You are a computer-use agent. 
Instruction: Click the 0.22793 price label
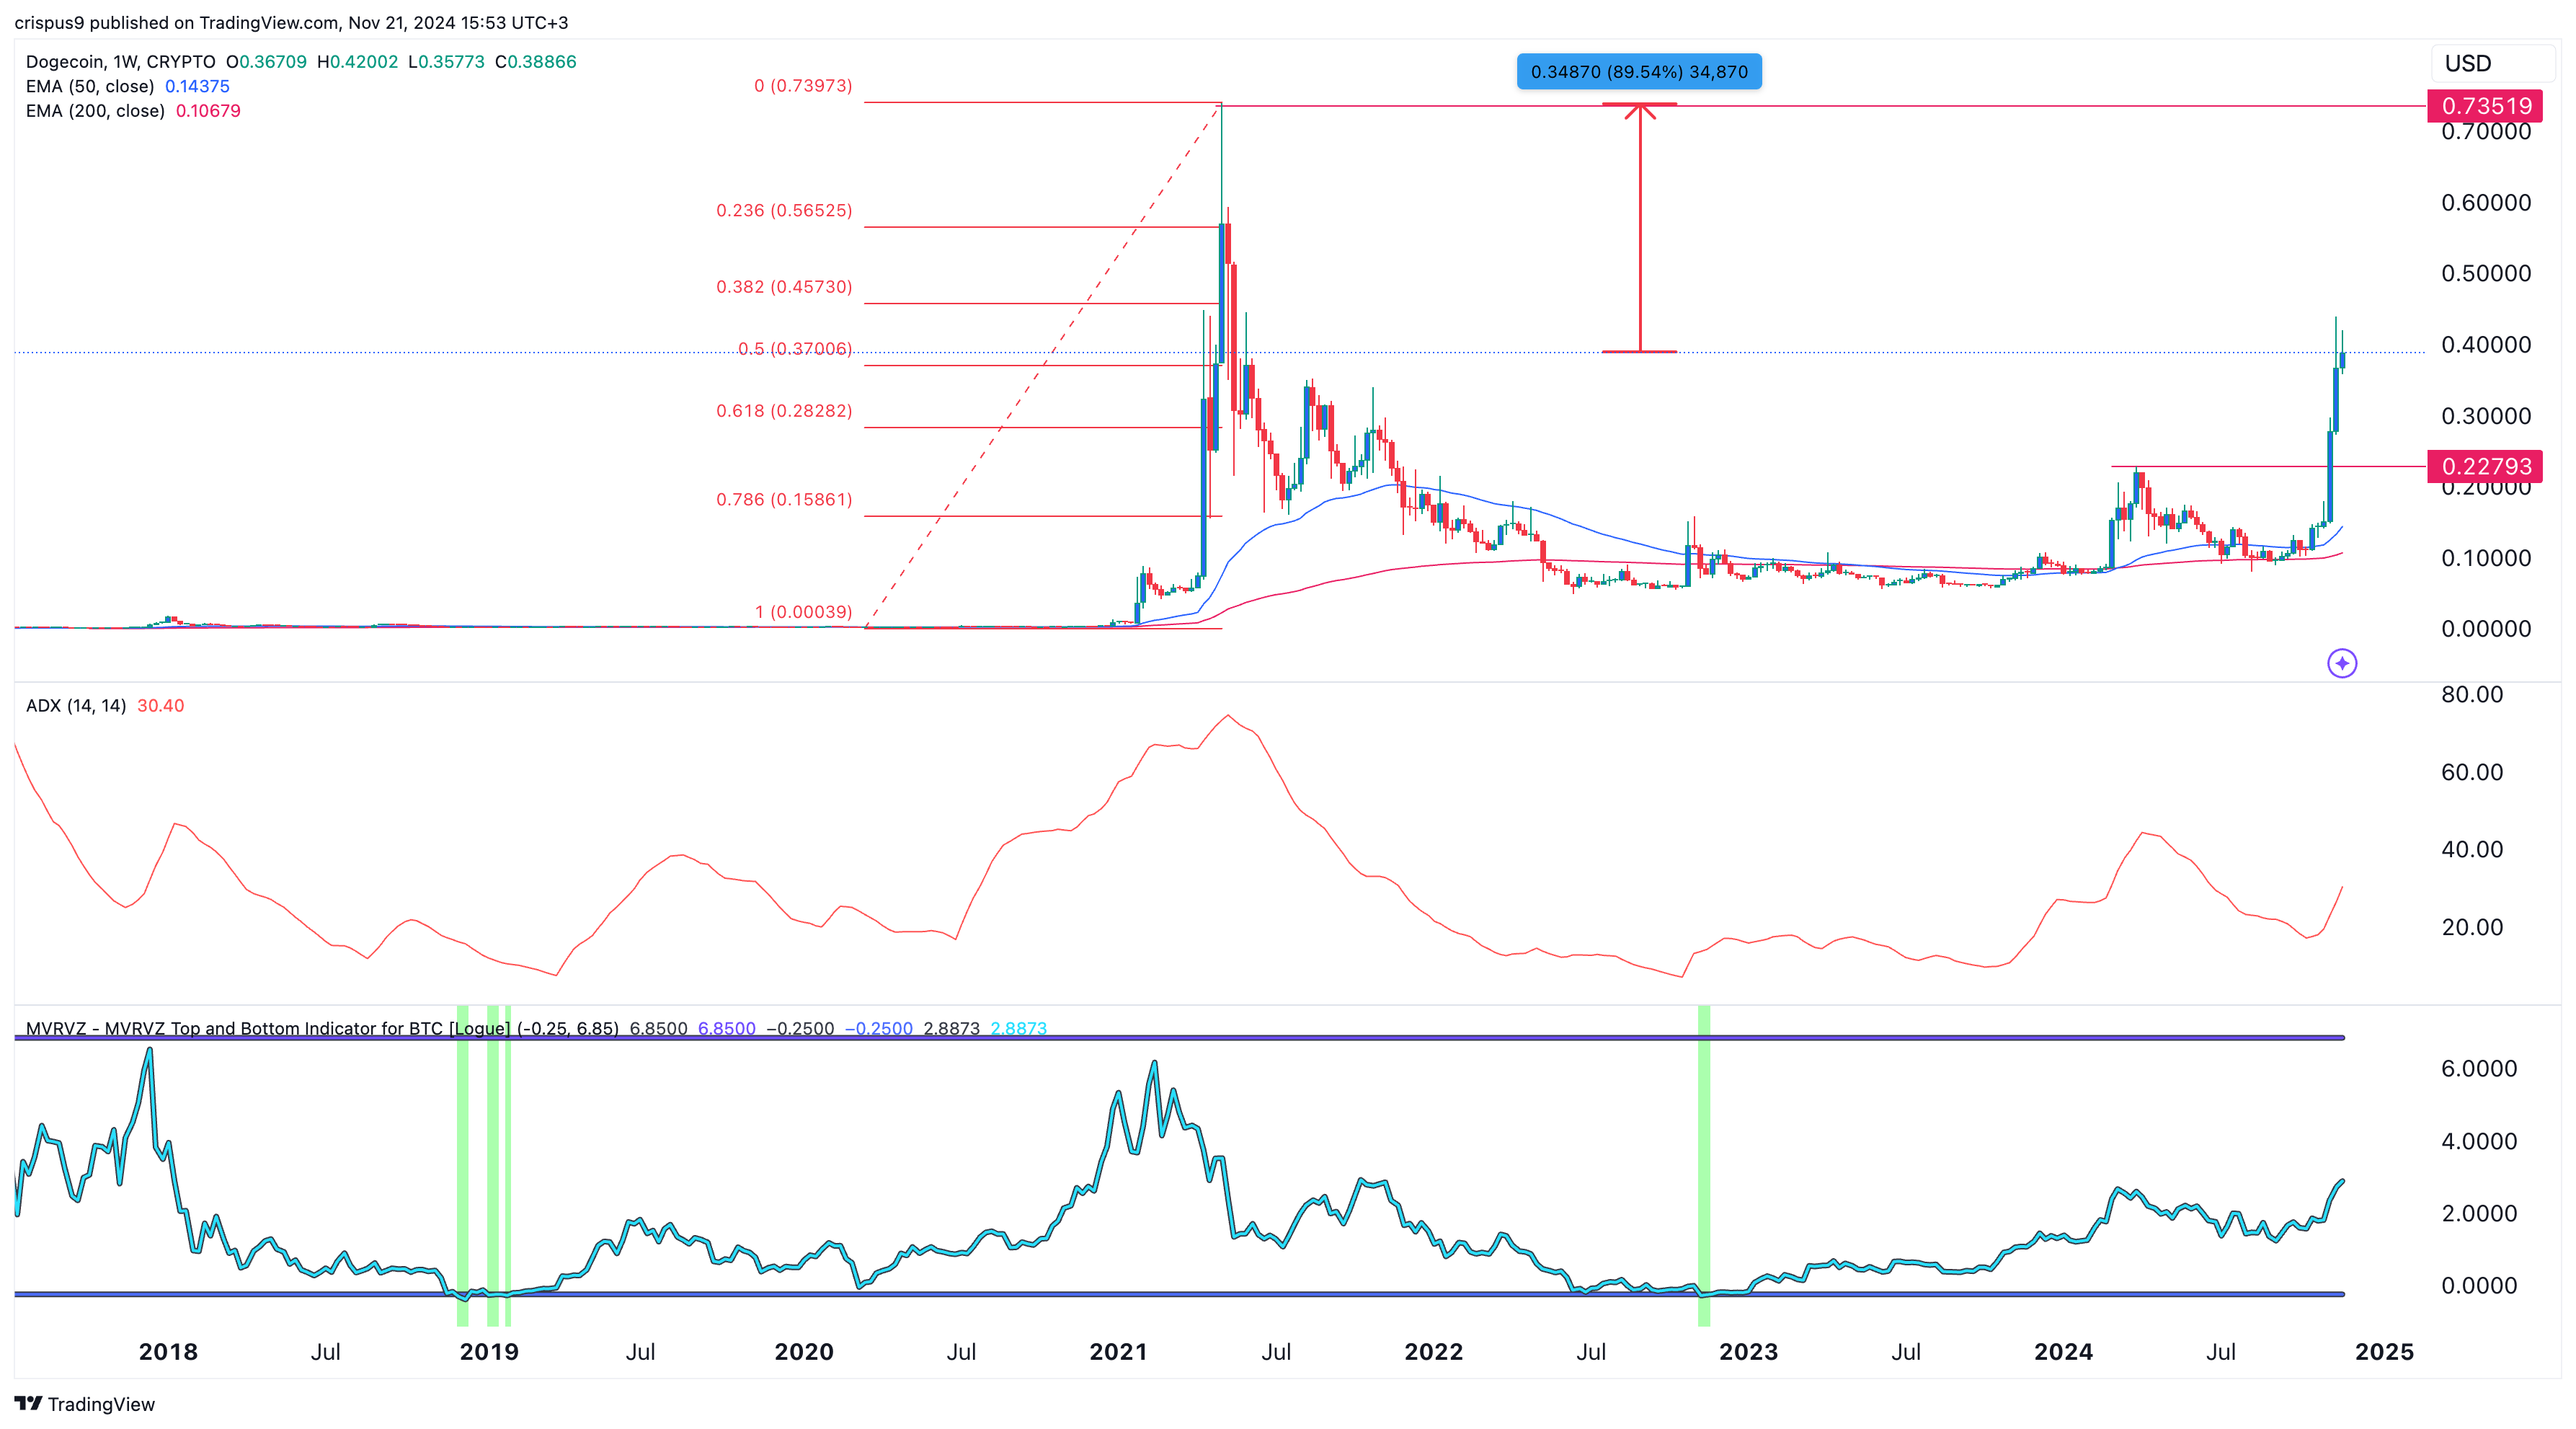point(2486,466)
